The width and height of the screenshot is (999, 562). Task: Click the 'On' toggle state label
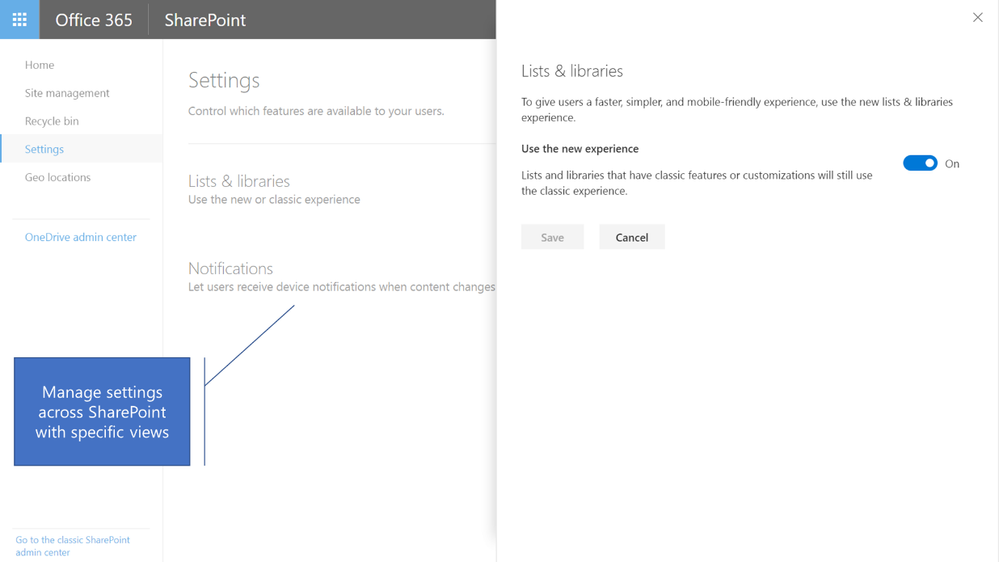point(952,164)
